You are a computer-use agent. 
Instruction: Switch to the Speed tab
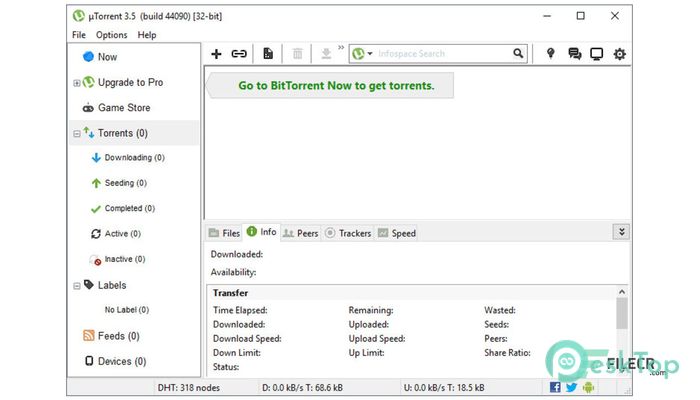coord(397,233)
